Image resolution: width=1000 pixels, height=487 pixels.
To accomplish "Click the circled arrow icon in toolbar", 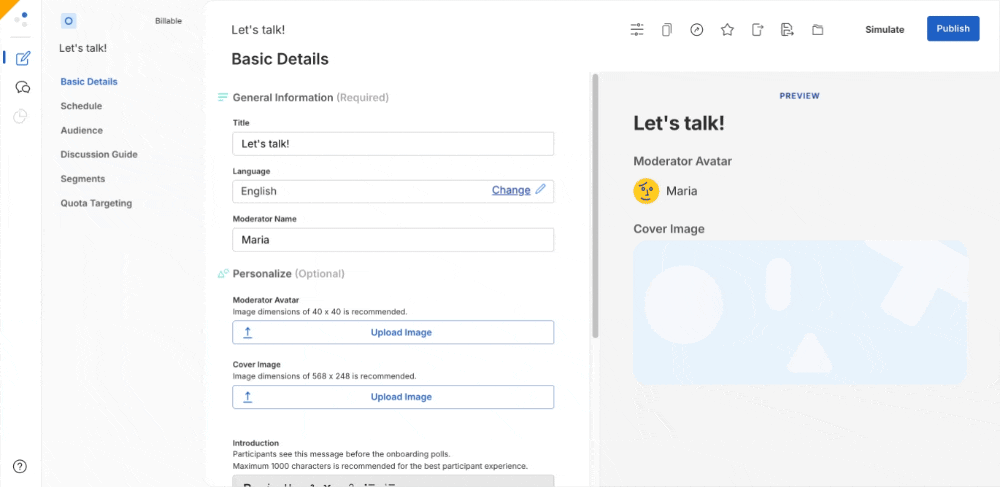I will [x=696, y=29].
